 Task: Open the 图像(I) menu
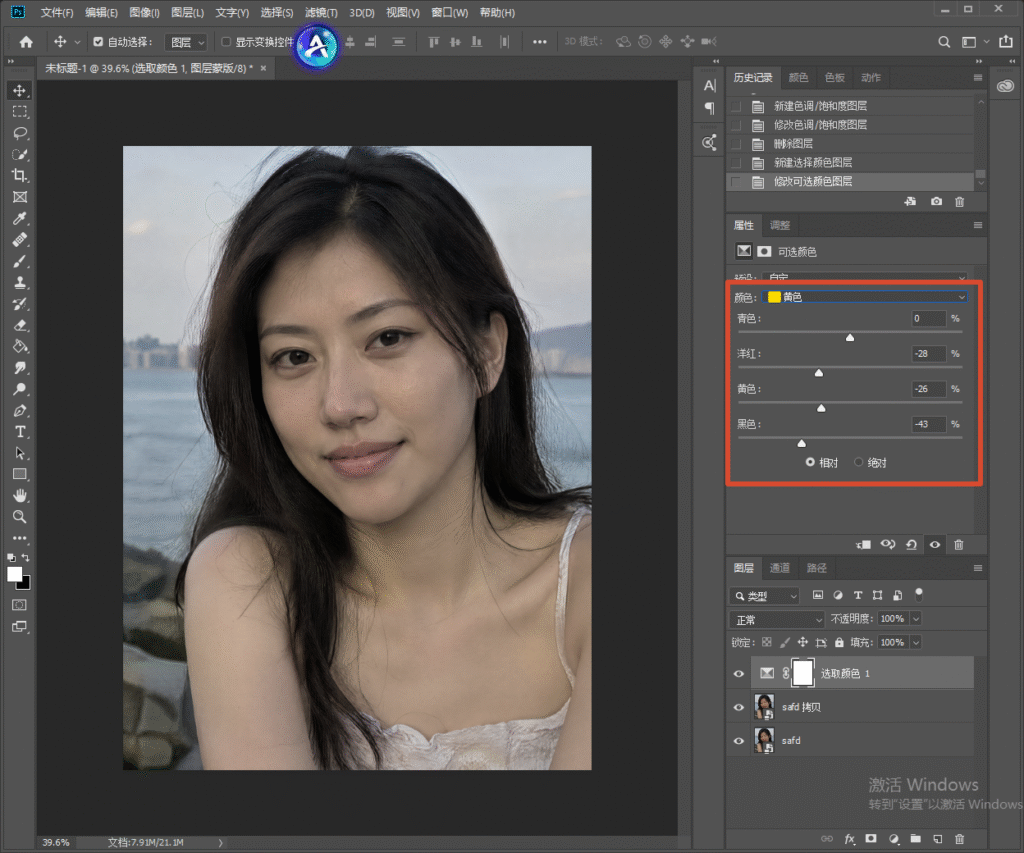pos(144,12)
